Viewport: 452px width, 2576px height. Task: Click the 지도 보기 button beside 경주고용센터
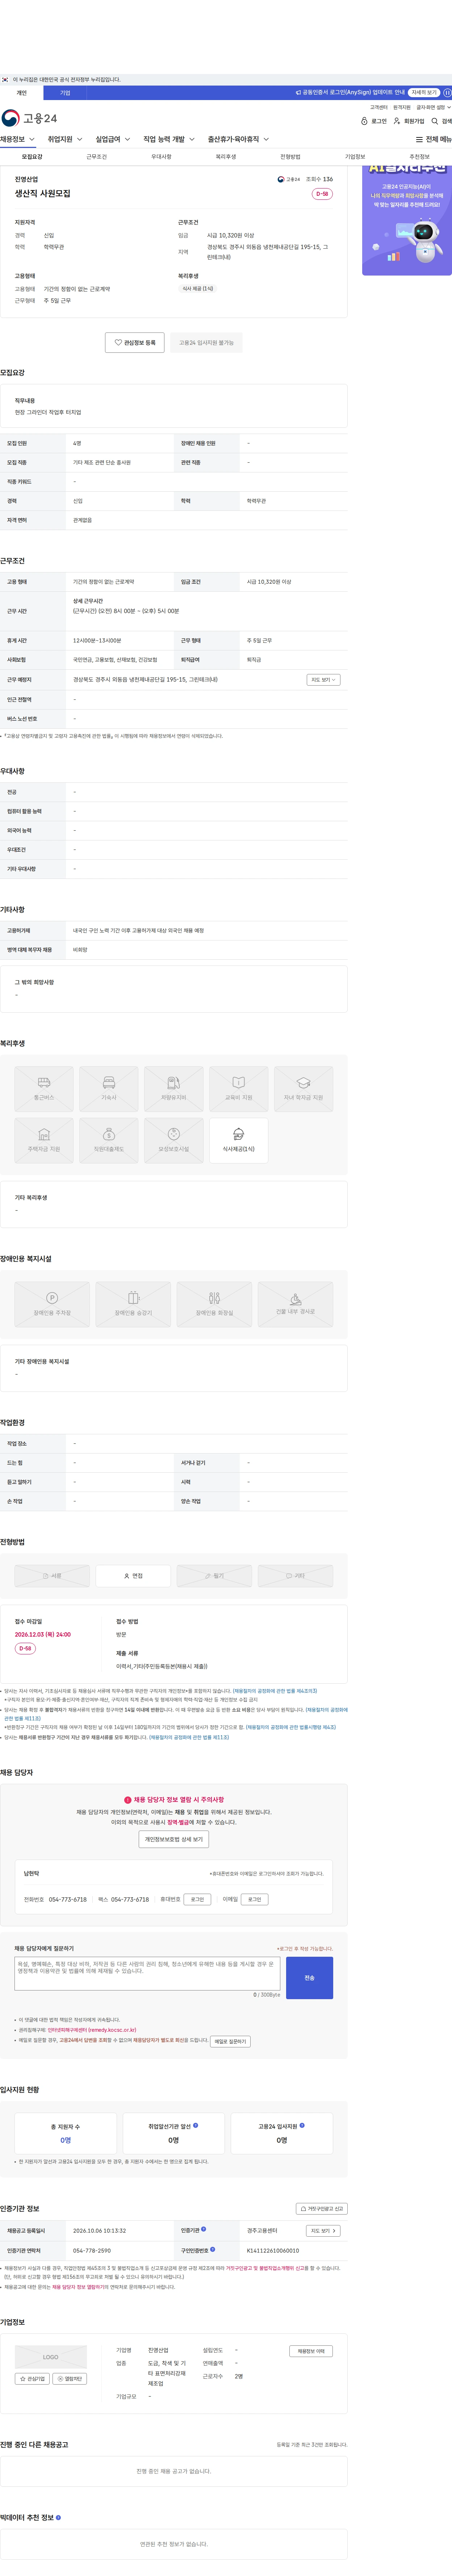point(323,2231)
